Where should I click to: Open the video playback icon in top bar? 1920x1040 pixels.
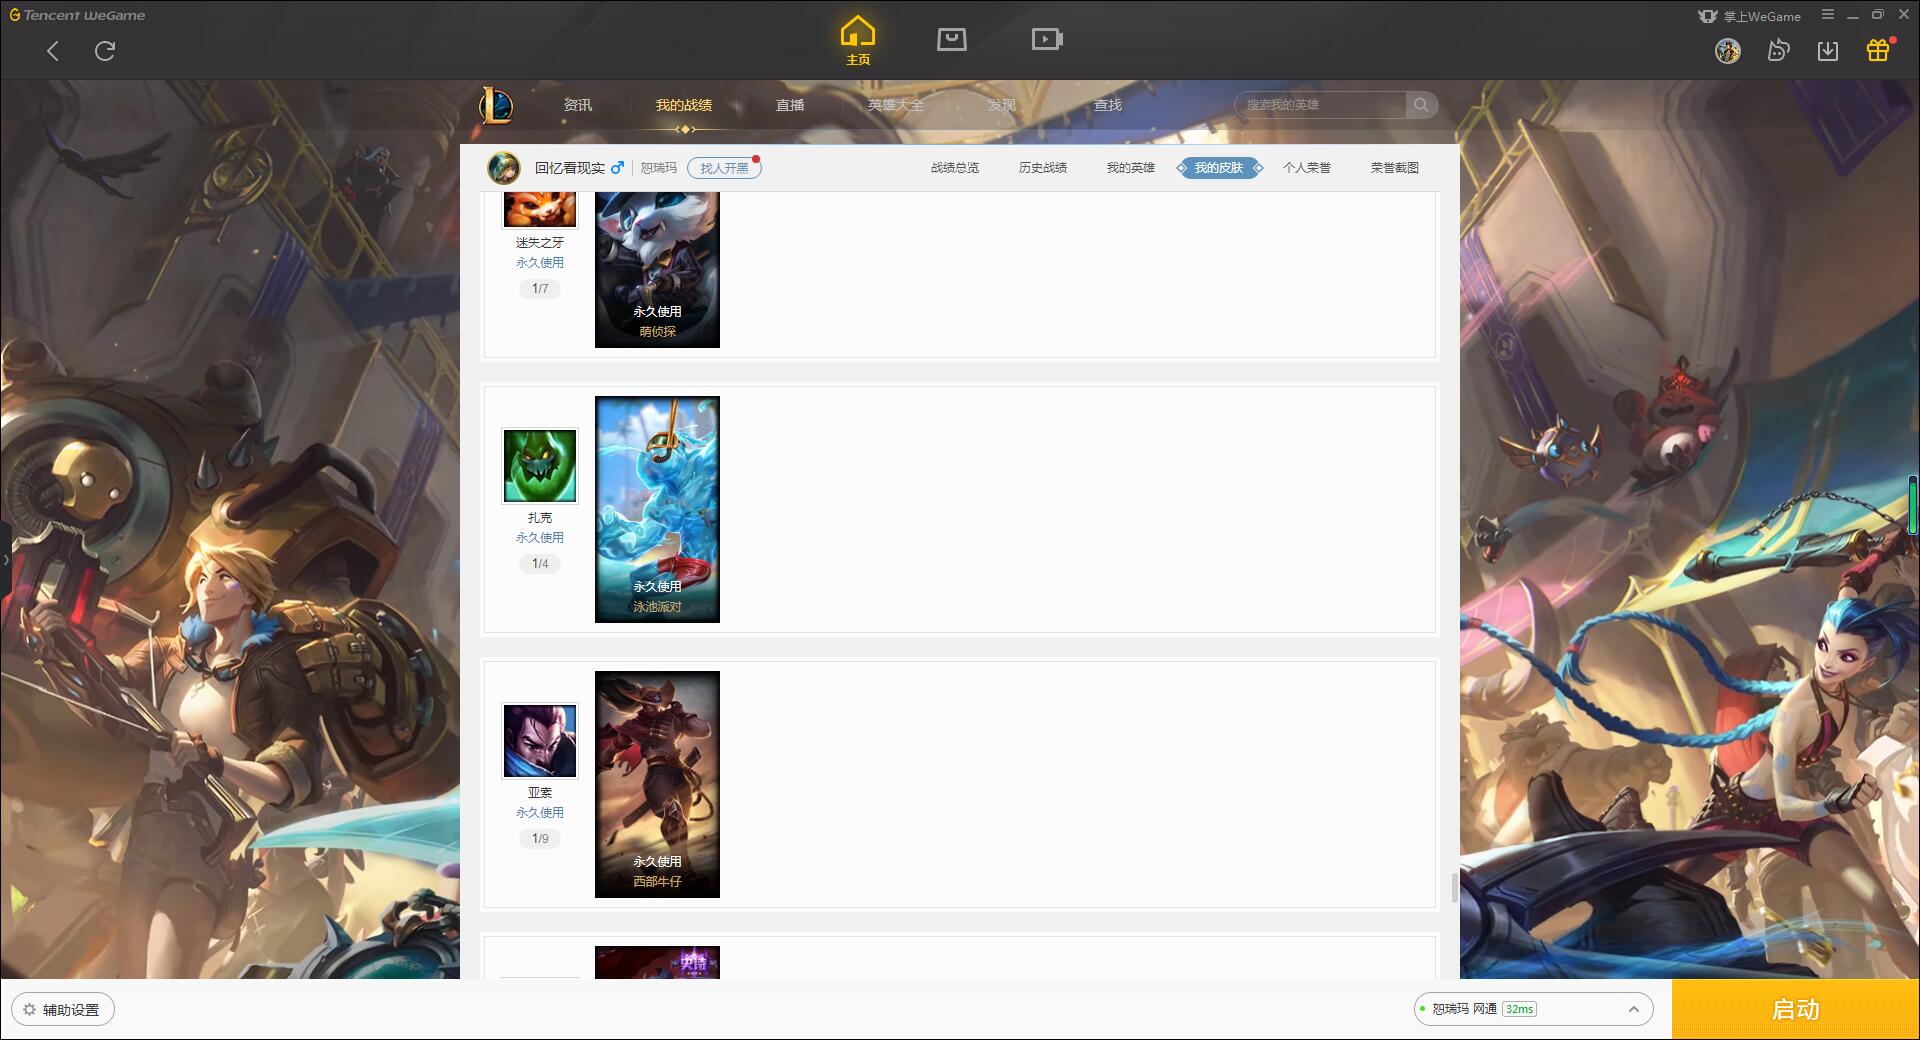(1047, 39)
